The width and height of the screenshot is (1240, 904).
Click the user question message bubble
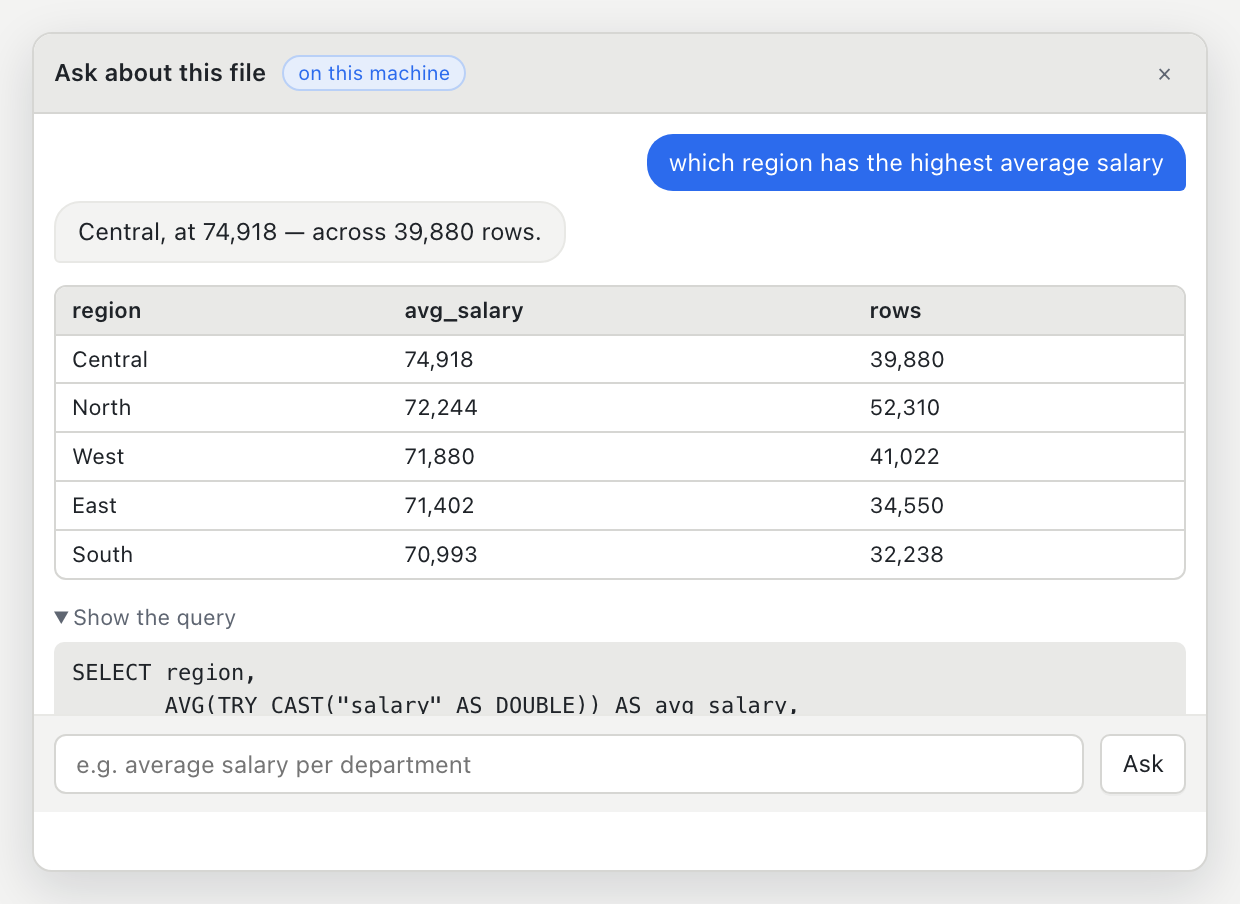916,163
